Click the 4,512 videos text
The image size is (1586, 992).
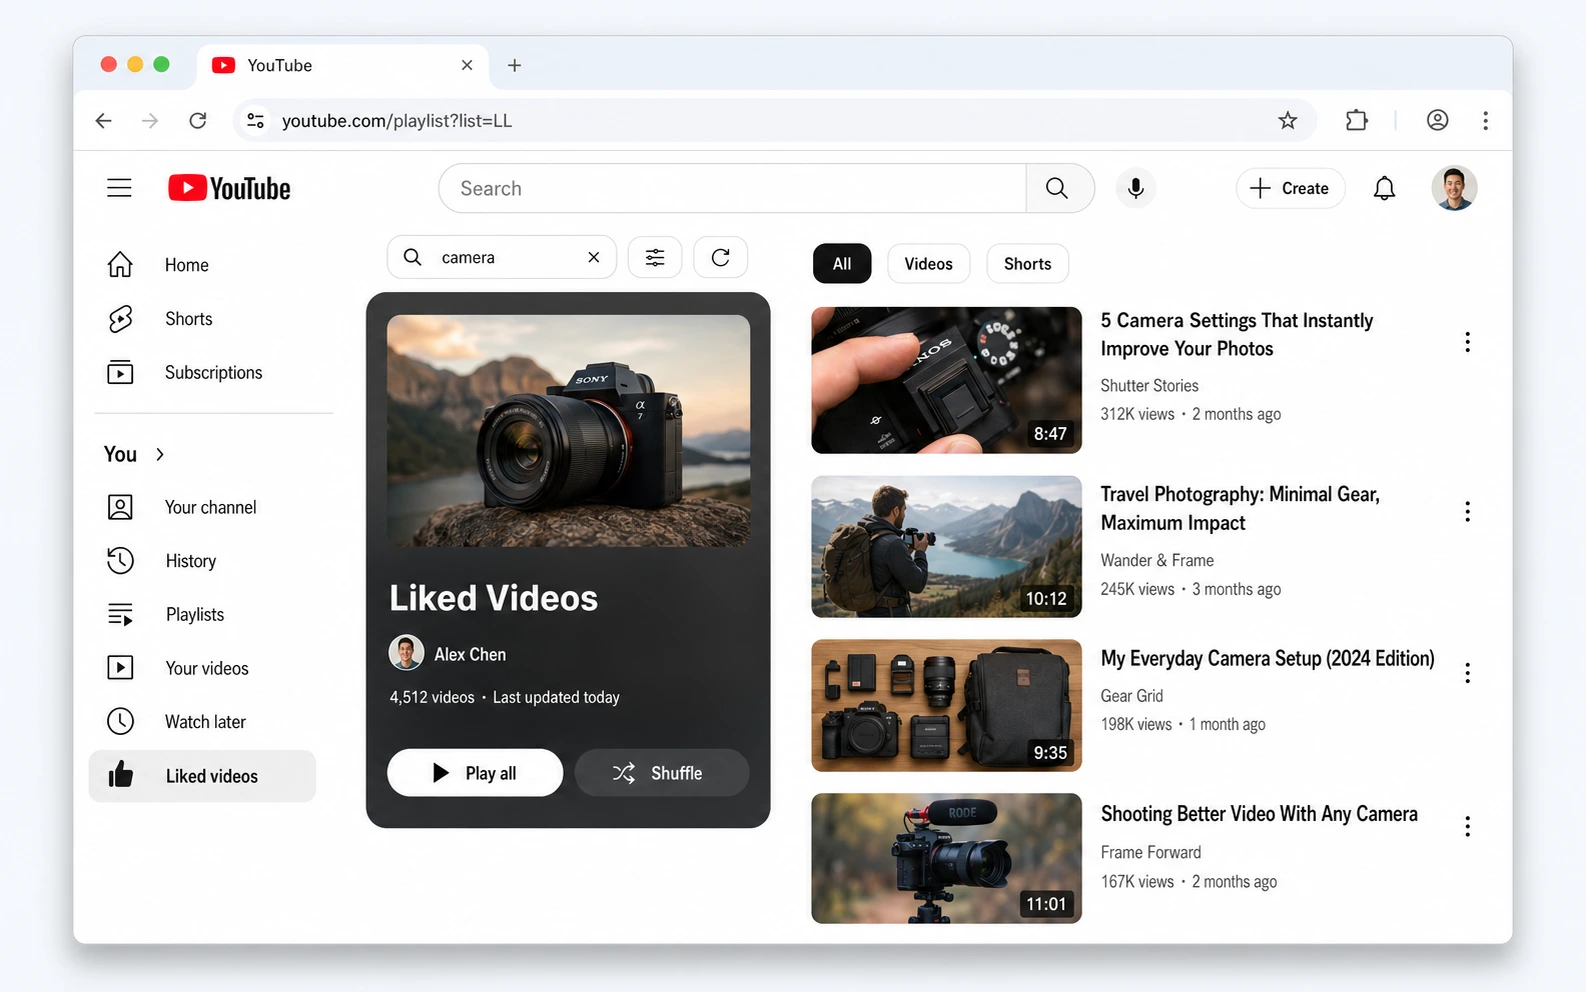coord(432,697)
